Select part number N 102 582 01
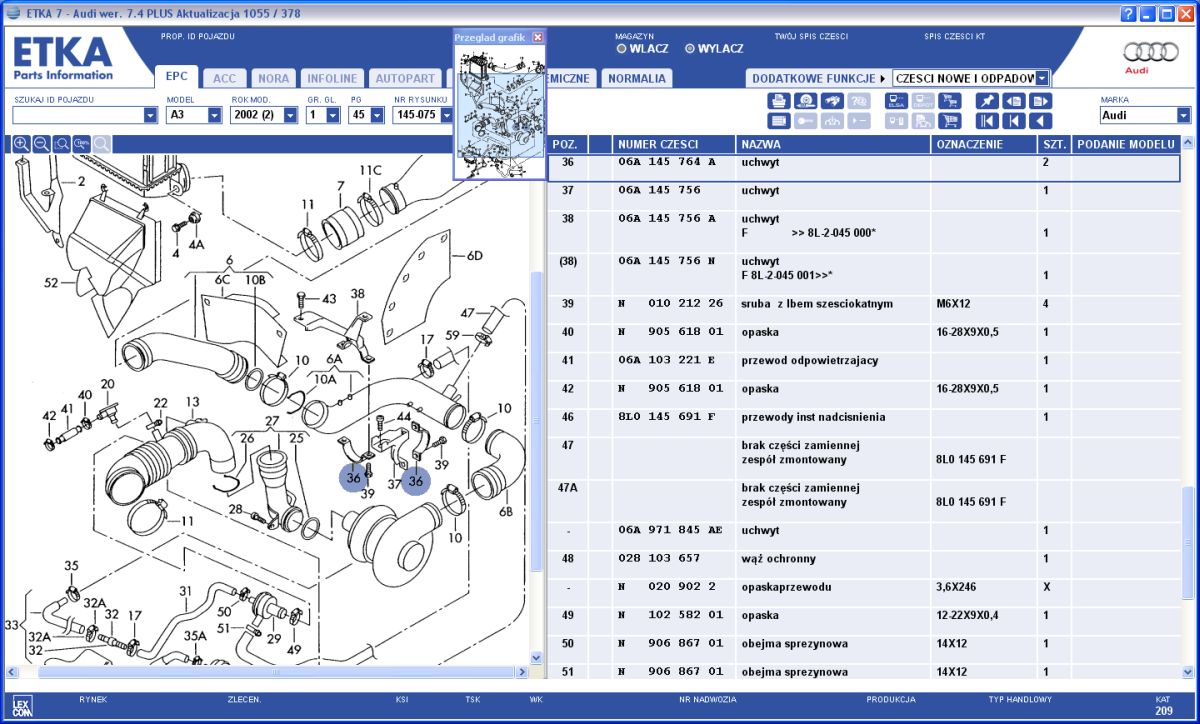The width and height of the screenshot is (1200, 724). 670,615
